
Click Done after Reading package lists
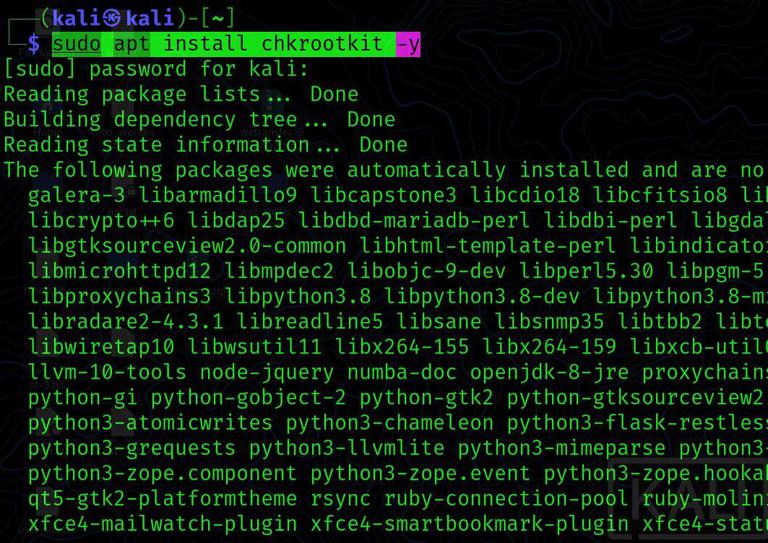(x=334, y=94)
